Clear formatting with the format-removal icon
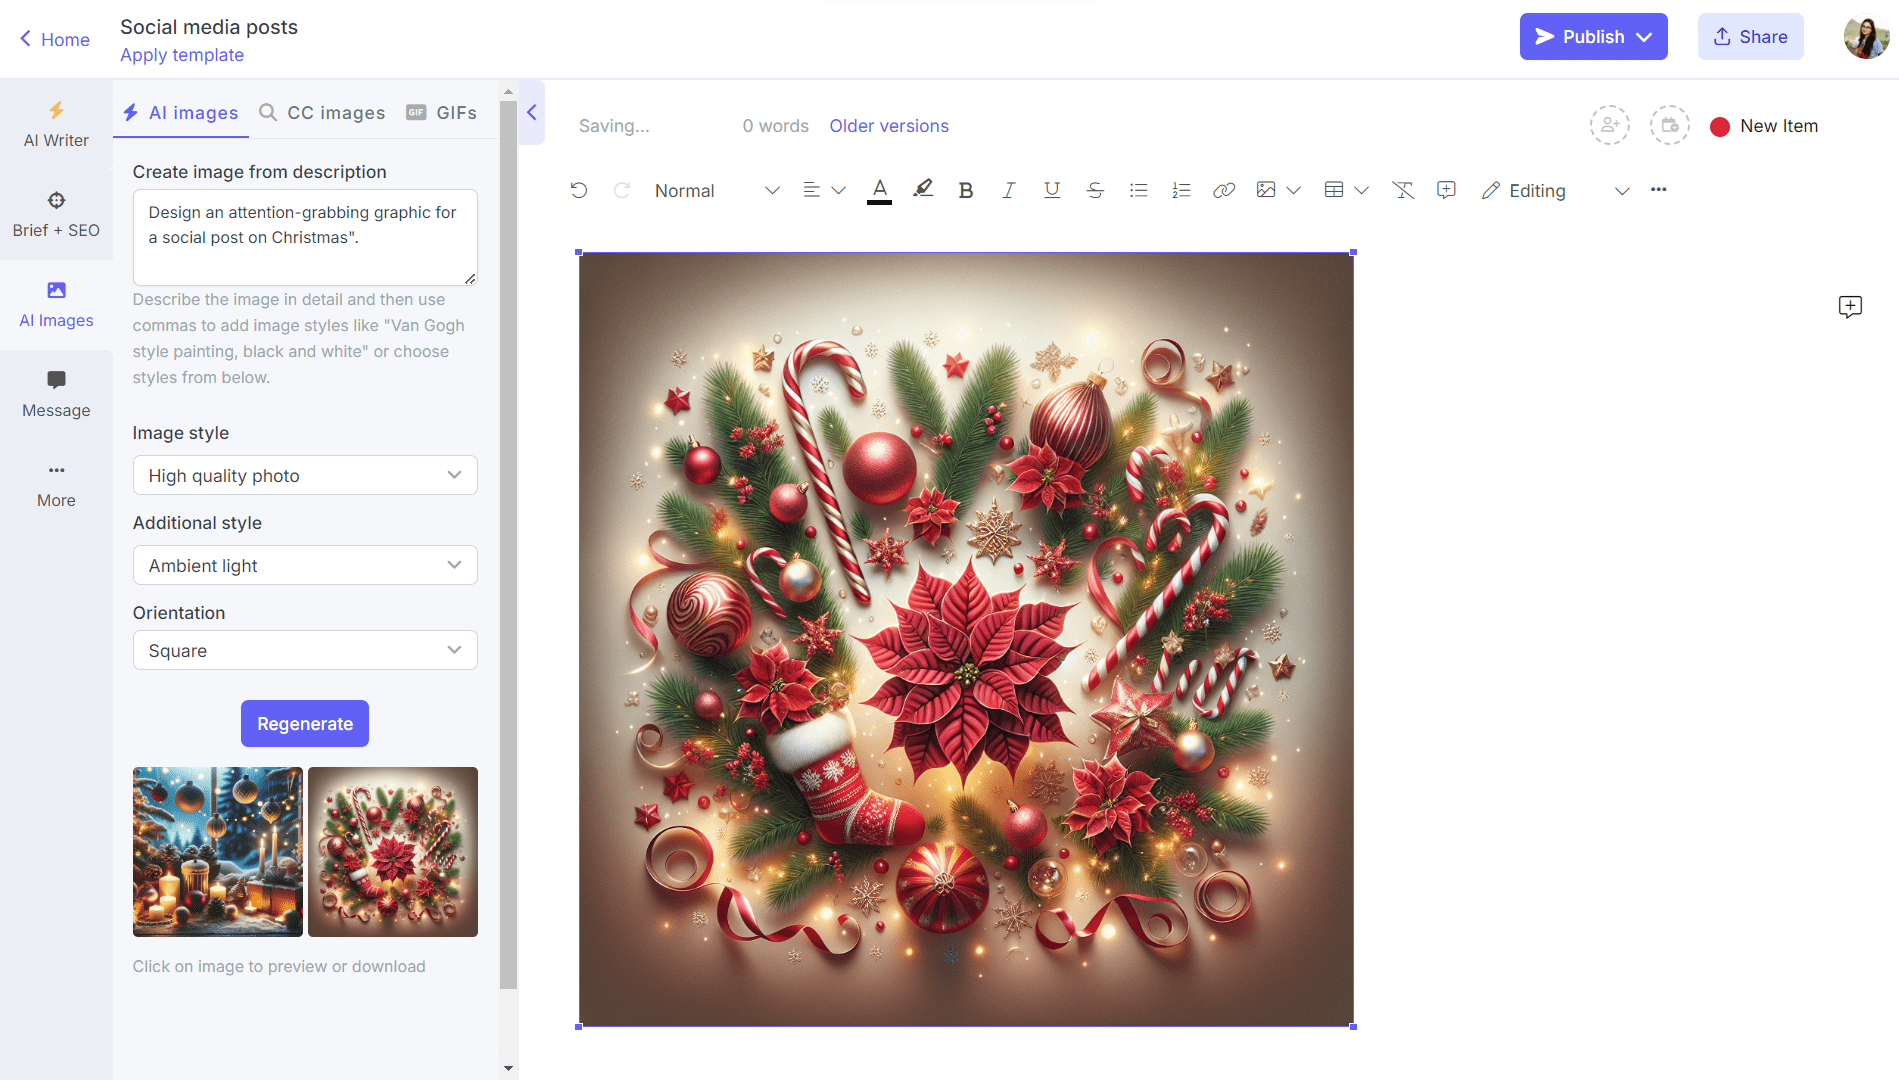This screenshot has width=1899, height=1080. [x=1402, y=190]
